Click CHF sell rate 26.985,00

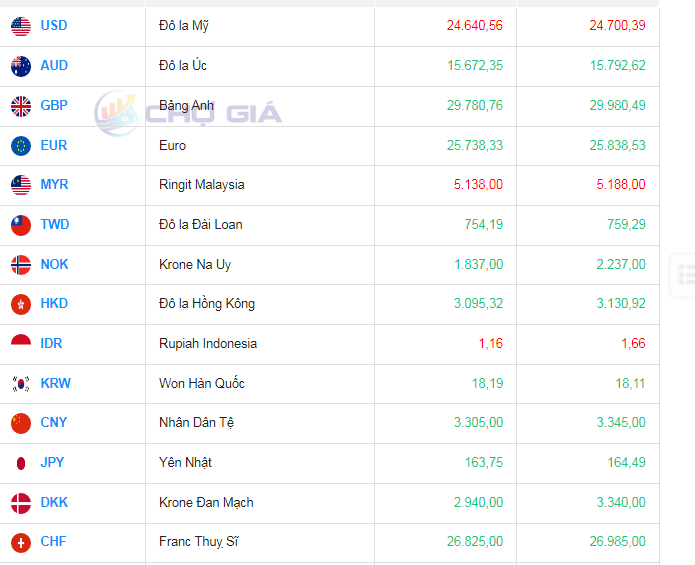[617, 542]
